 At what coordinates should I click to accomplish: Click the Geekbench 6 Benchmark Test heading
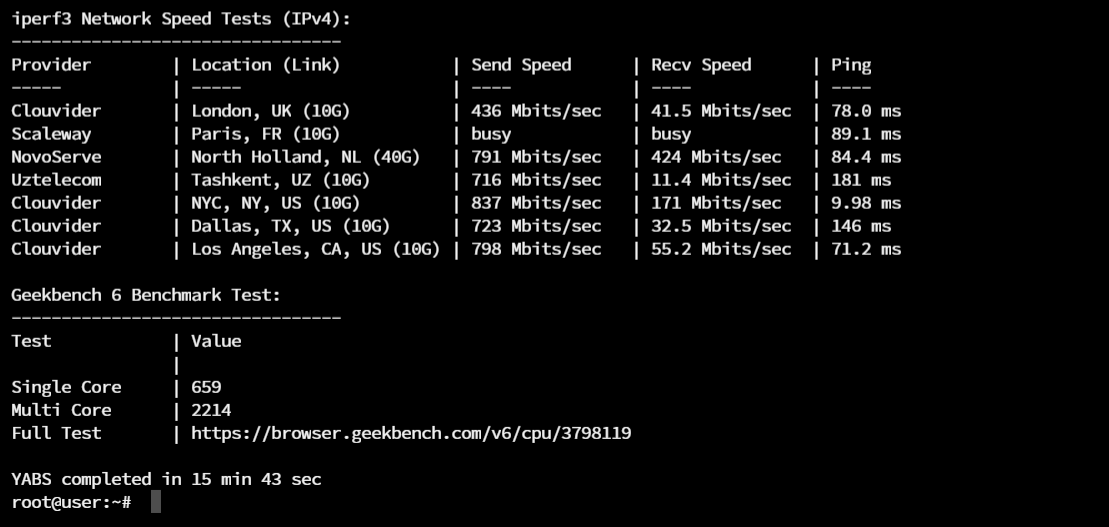pyautogui.click(x=146, y=295)
